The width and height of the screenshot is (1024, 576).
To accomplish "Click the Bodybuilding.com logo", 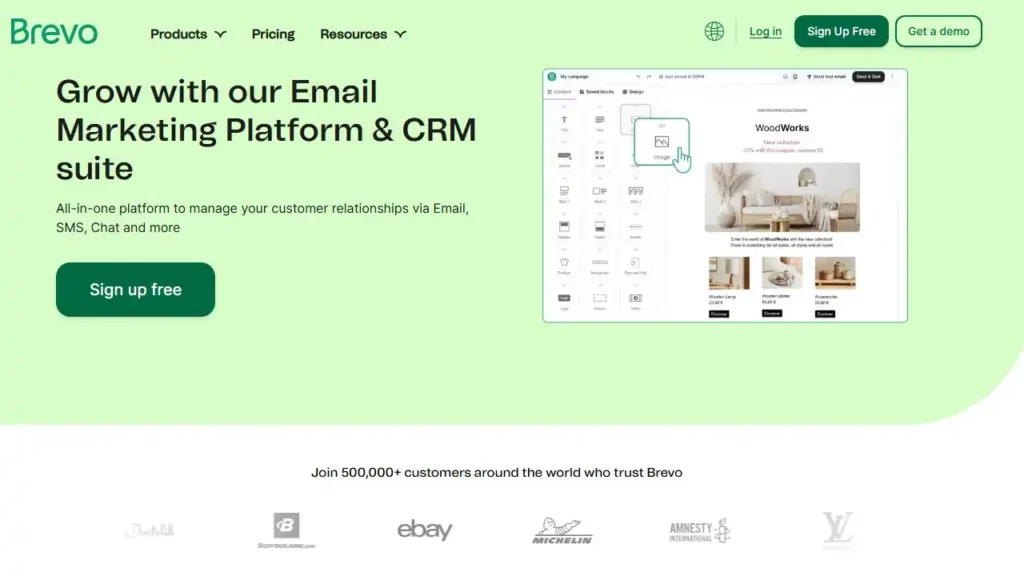I will pyautogui.click(x=286, y=531).
